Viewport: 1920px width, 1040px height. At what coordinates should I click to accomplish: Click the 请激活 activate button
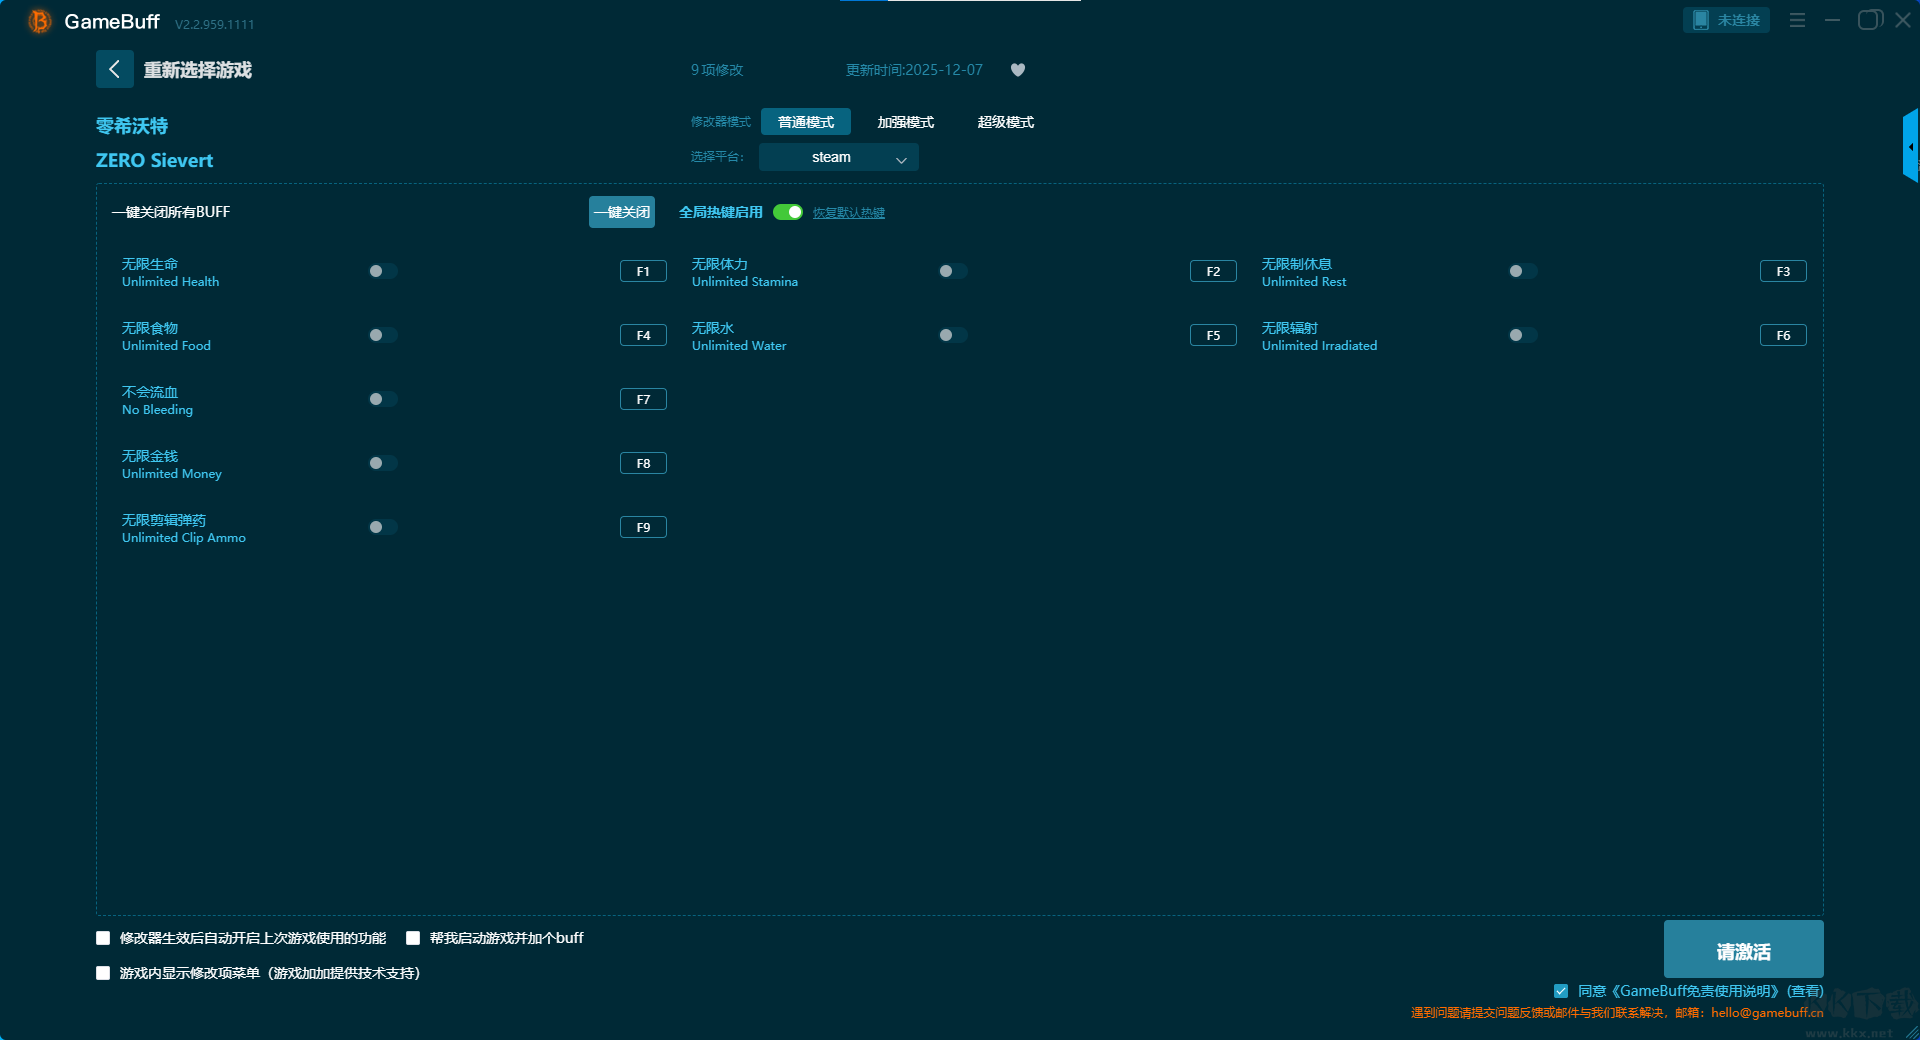[1743, 950]
